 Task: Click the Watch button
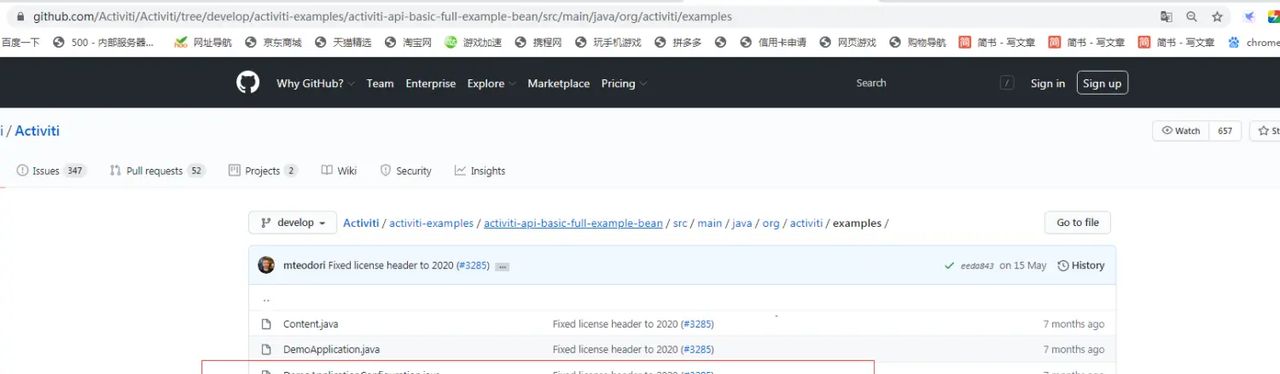(1181, 131)
